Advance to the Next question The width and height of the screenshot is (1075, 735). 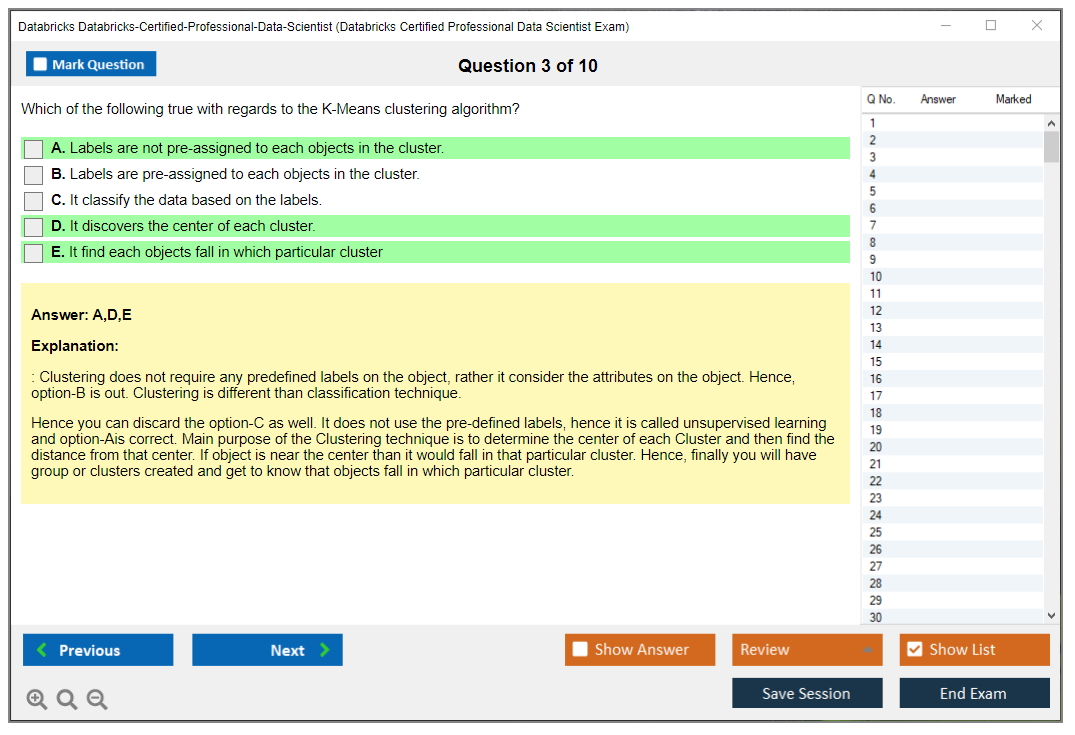coord(267,650)
